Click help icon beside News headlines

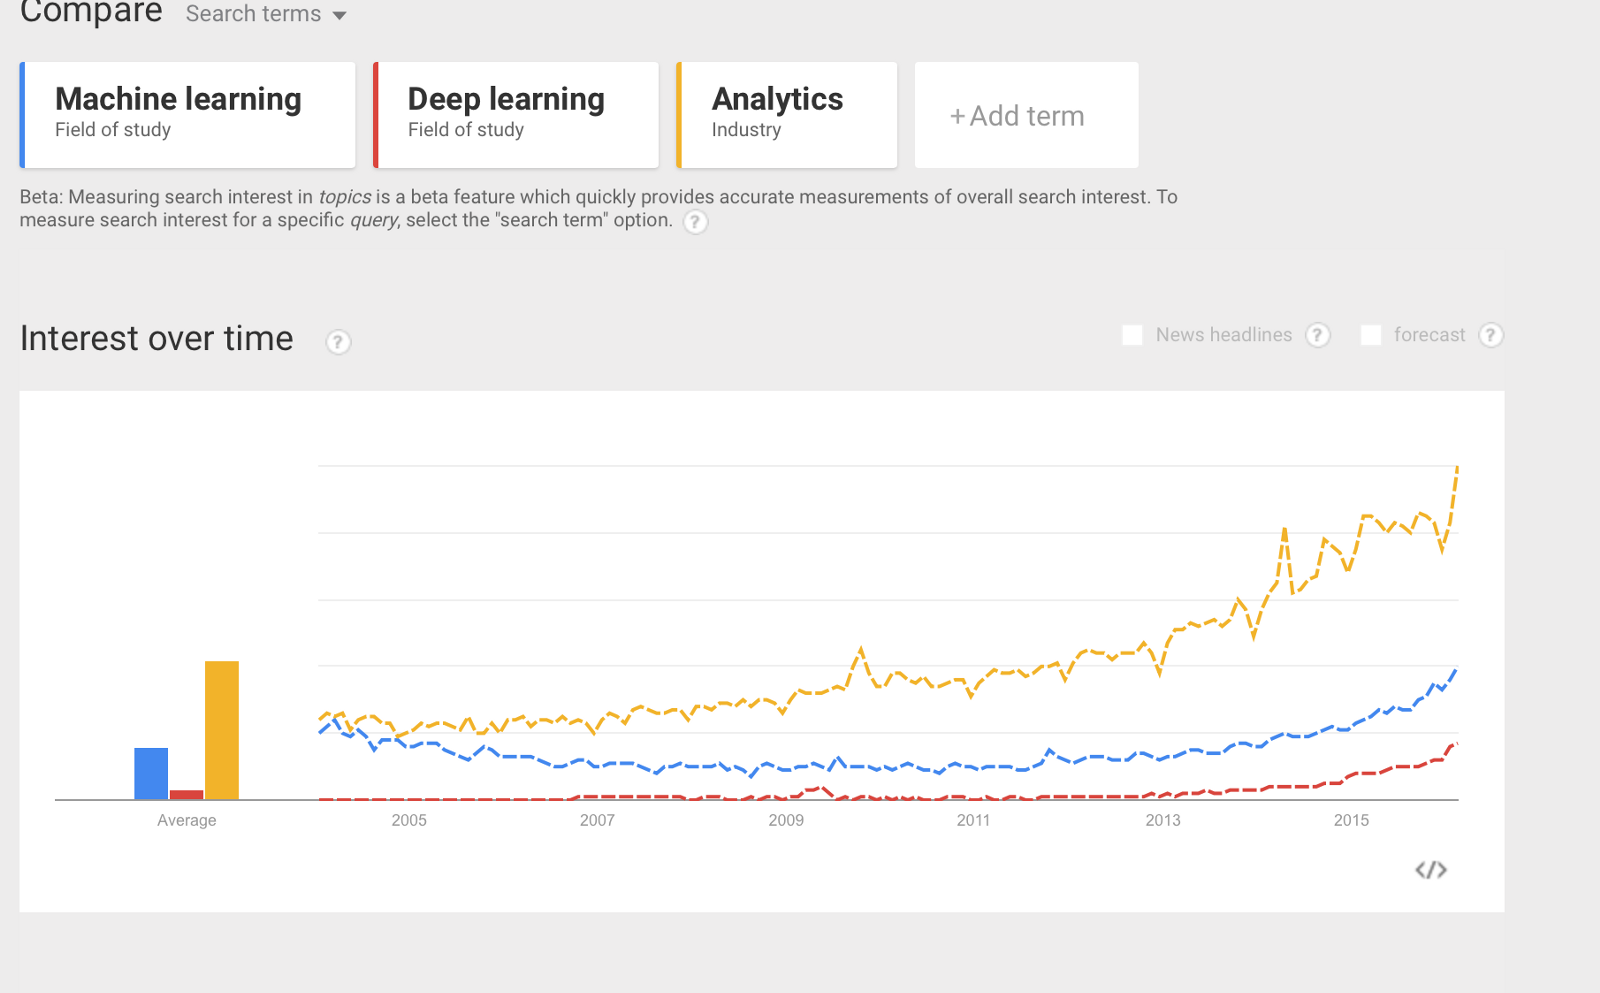(x=1318, y=335)
